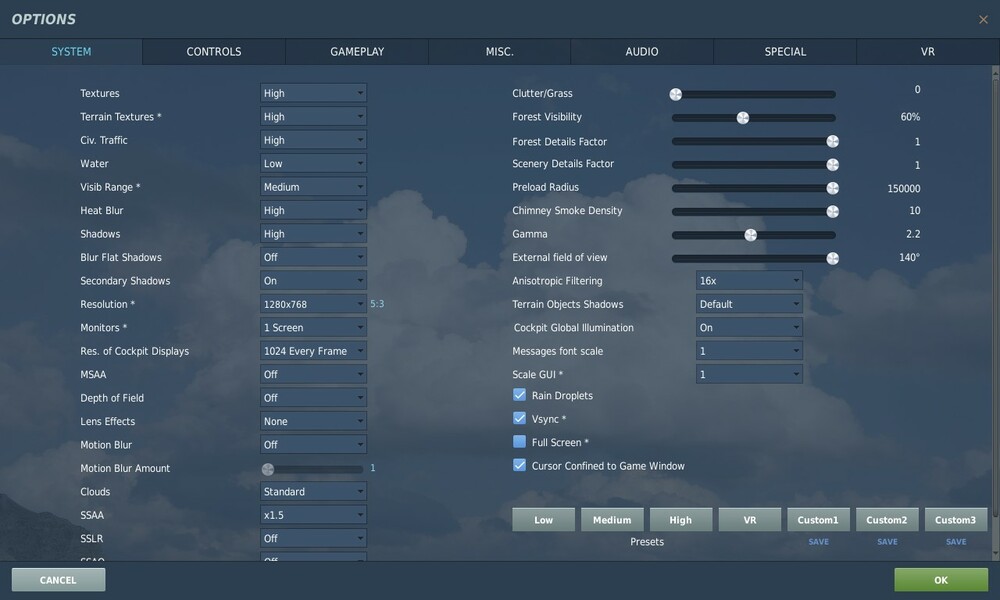Viewport: 1000px width, 600px height.
Task: Click the External field of view slider handle
Action: coord(832,258)
